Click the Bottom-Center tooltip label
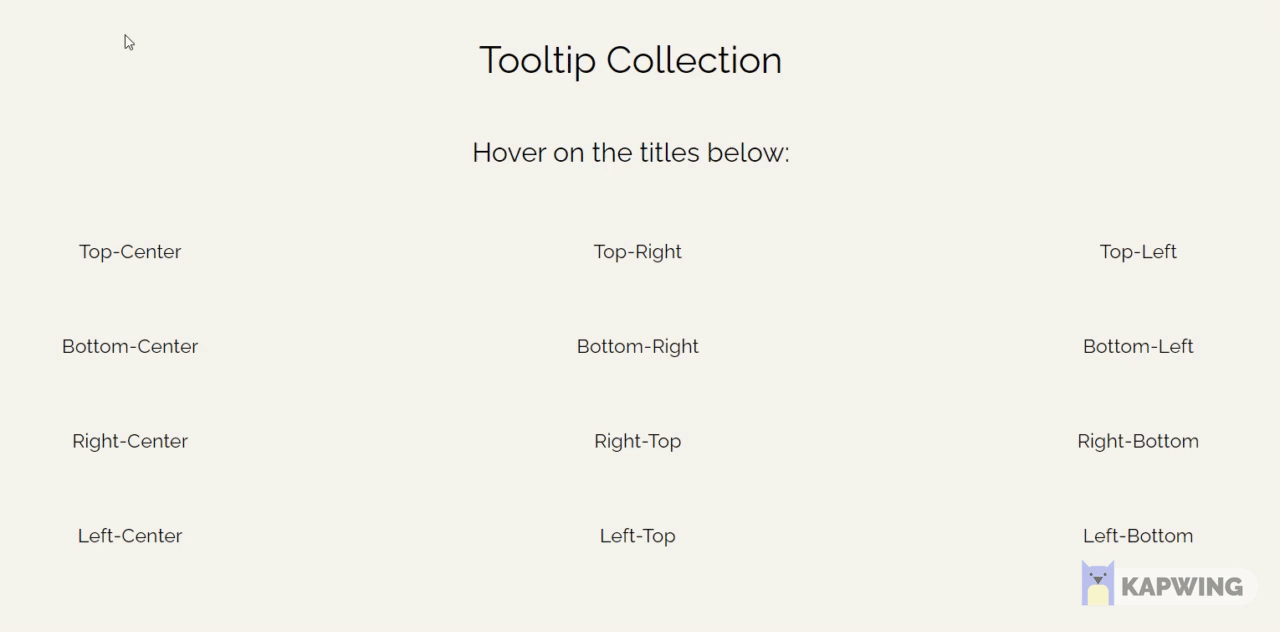The height and width of the screenshot is (632, 1280). (130, 346)
